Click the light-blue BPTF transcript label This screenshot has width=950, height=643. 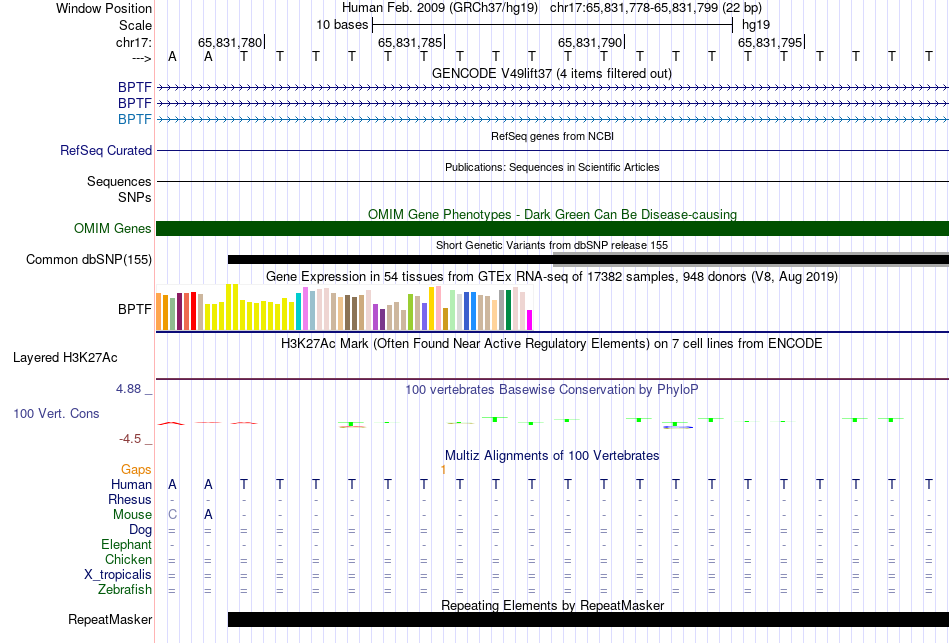[x=135, y=119]
